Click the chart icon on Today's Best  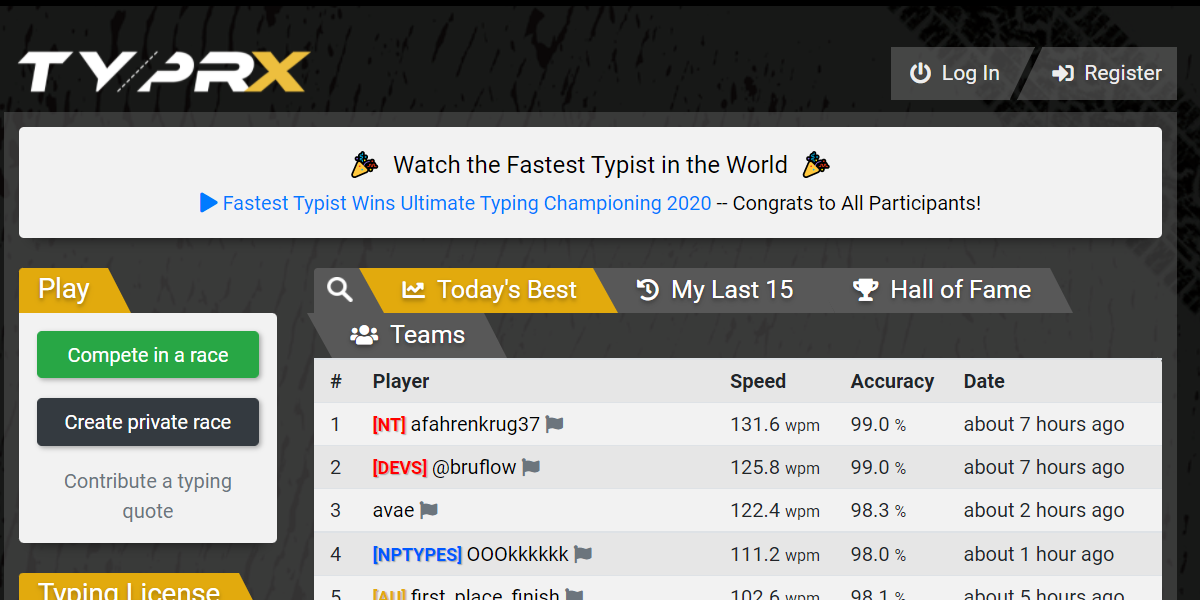(x=414, y=290)
